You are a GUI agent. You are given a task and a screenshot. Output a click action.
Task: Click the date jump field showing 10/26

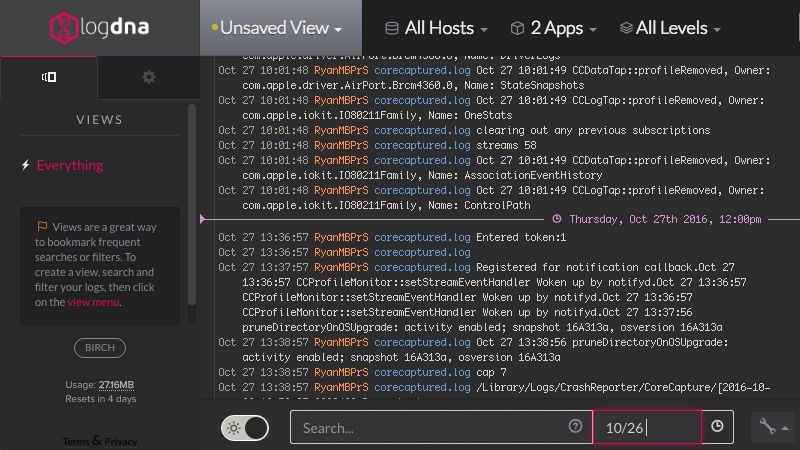tap(646, 427)
